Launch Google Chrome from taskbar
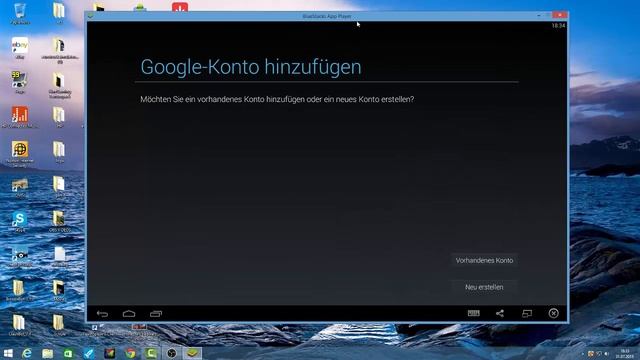The width and height of the screenshot is (640, 360). click(x=130, y=353)
